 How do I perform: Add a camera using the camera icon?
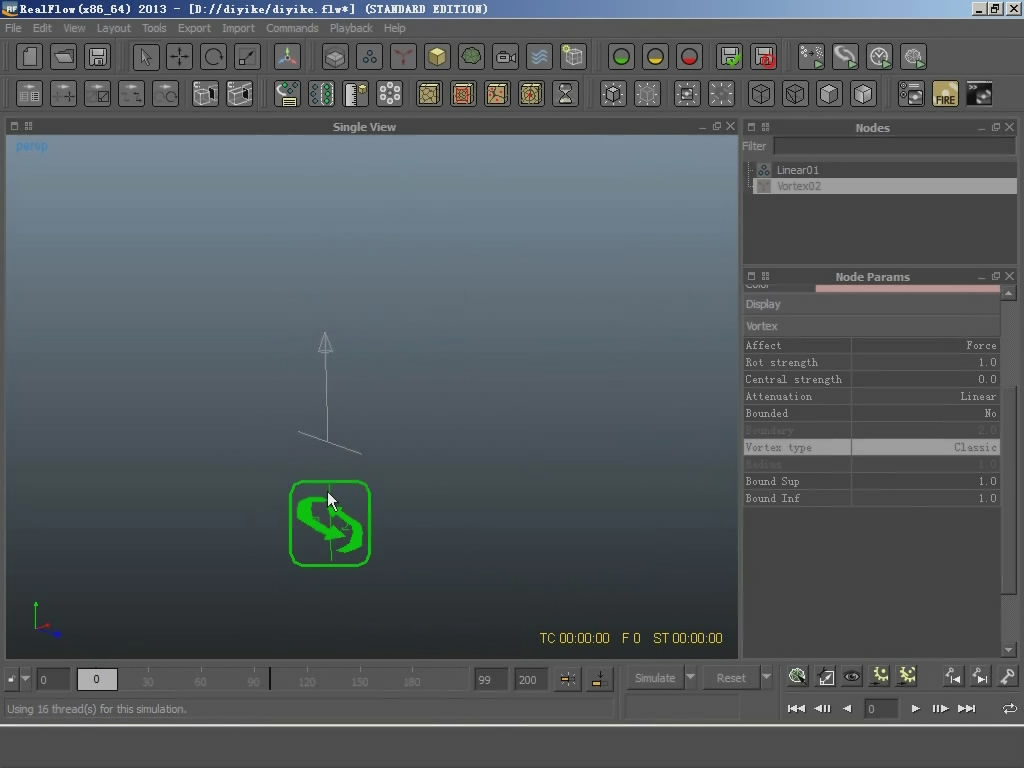point(505,57)
